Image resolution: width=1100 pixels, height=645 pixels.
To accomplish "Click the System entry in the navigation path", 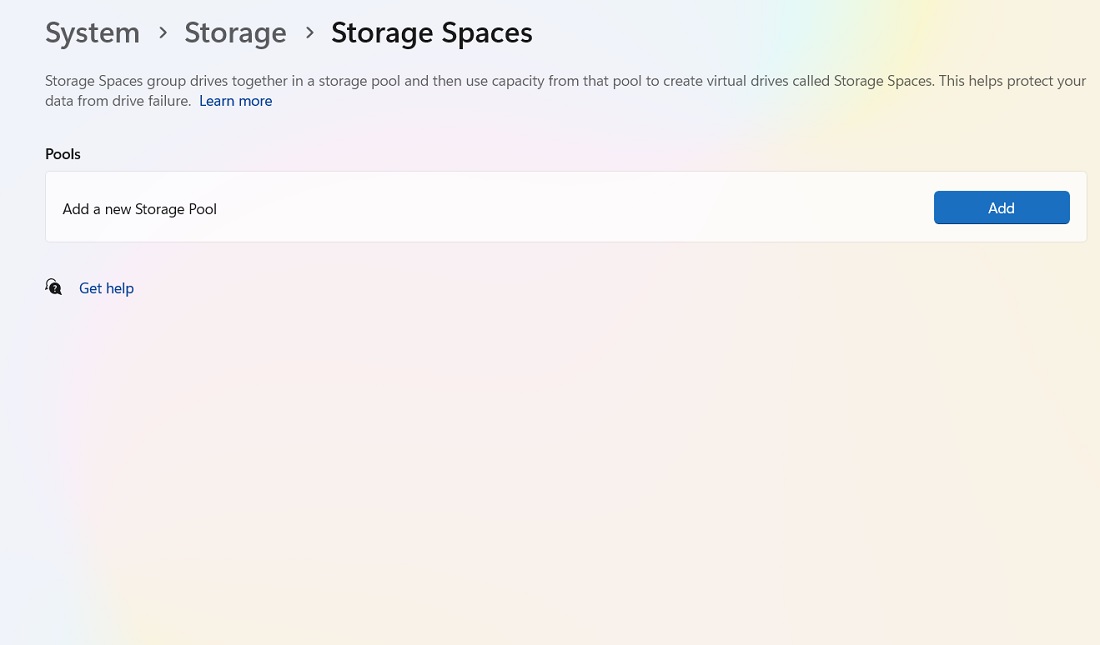I will point(92,32).
